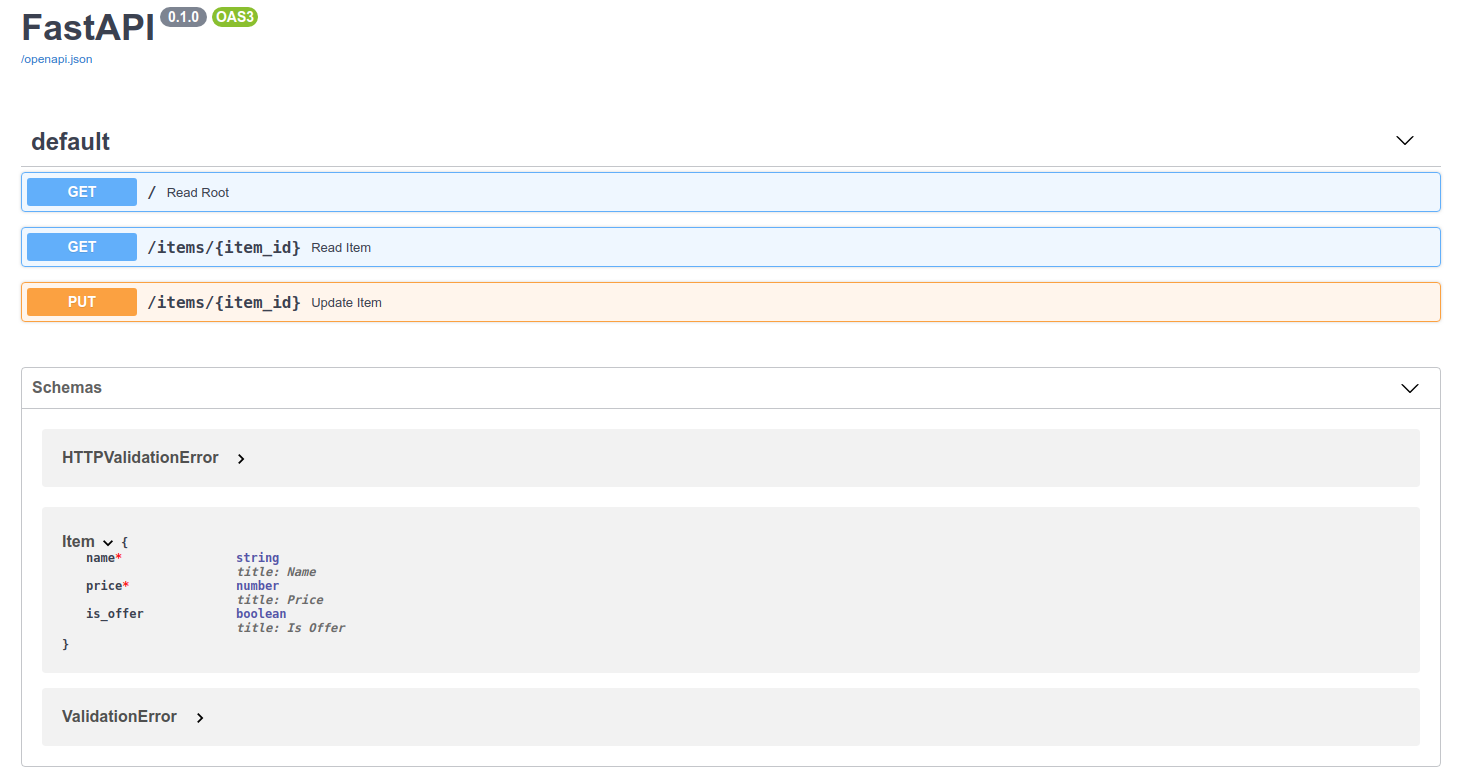
Task: Open the /openapi.json link
Action: [x=57, y=59]
